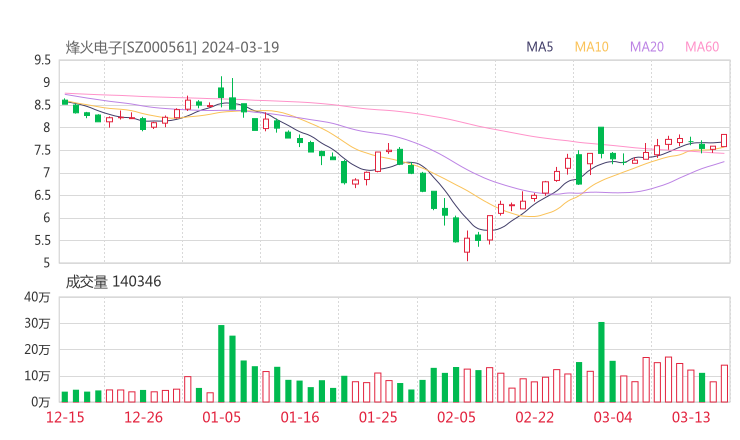Click the 0万 volume axis label
The image size is (740, 440).
pos(41,402)
